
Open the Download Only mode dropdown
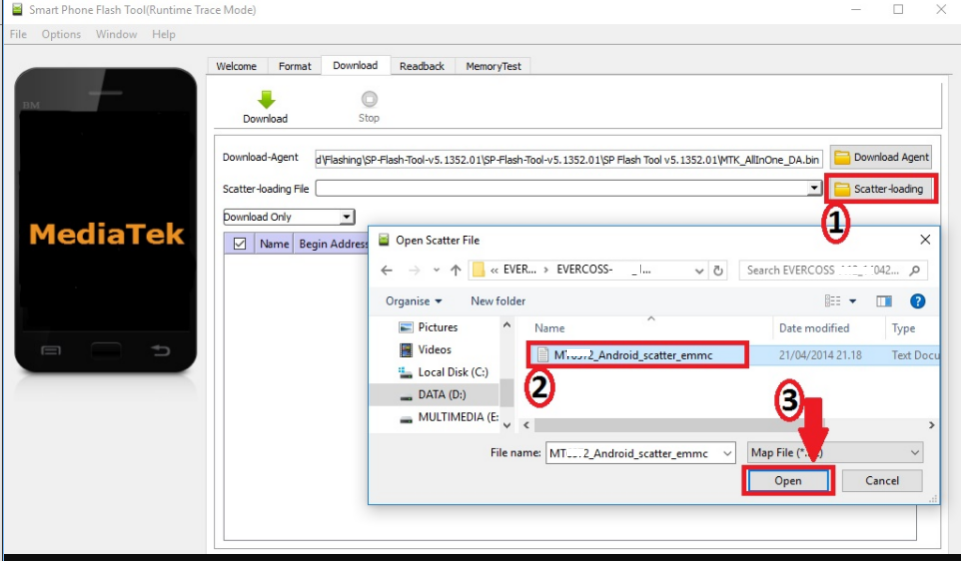click(x=346, y=216)
